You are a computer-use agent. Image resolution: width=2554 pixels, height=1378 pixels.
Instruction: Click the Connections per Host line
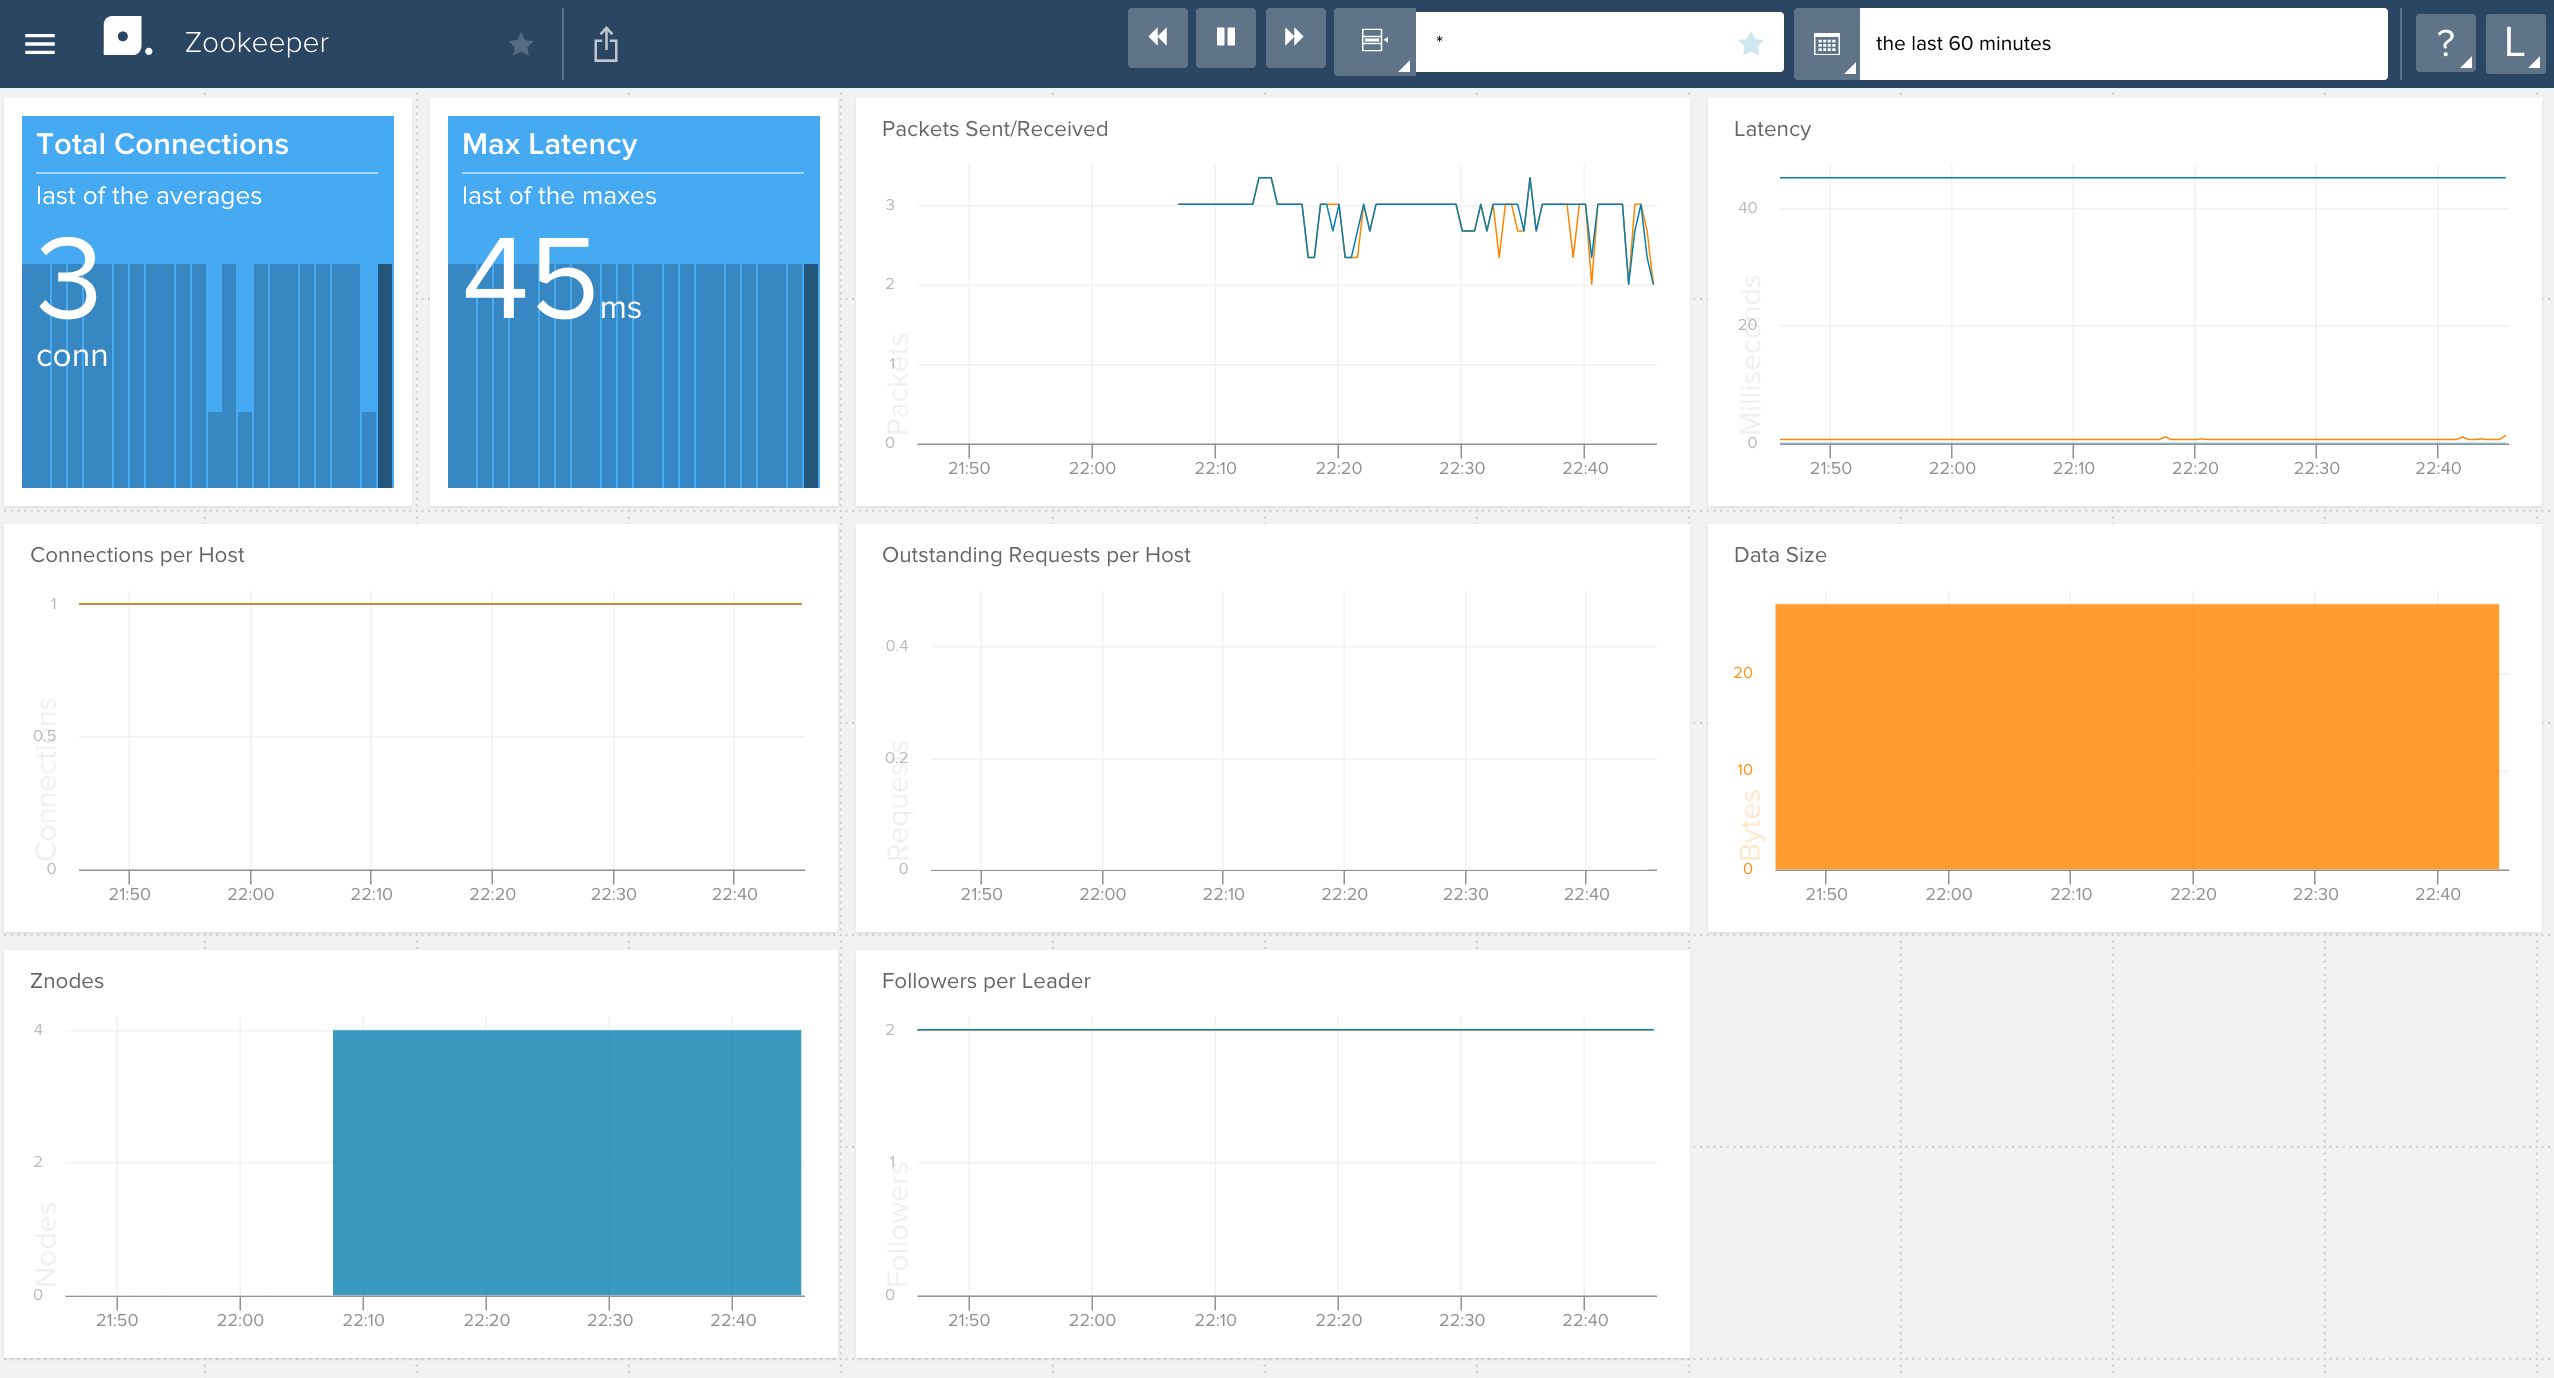(x=440, y=604)
